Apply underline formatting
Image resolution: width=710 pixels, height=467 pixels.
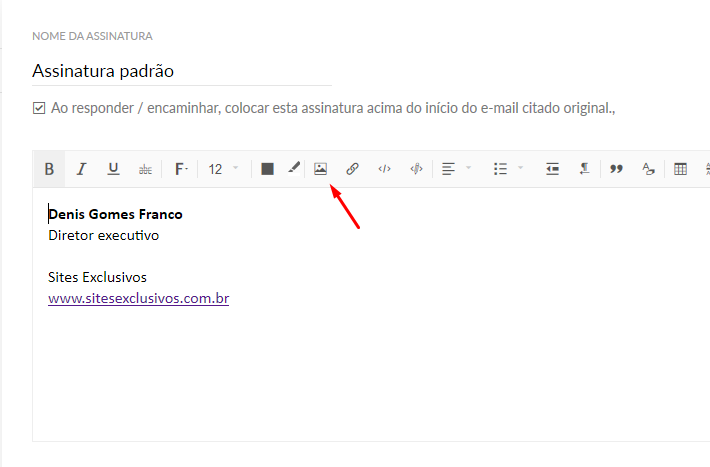(113, 169)
